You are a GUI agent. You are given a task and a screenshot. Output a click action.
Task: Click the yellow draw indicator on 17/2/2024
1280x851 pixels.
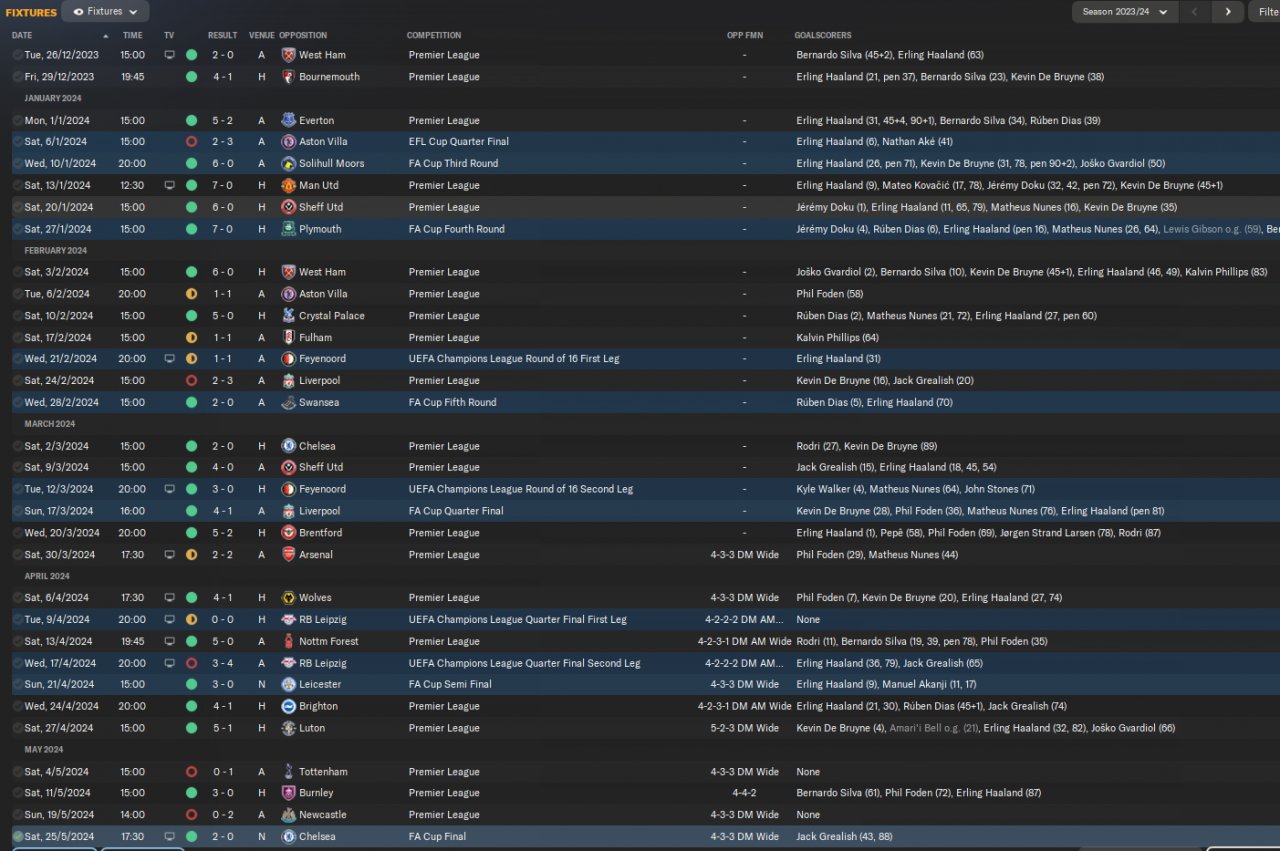[191, 338]
